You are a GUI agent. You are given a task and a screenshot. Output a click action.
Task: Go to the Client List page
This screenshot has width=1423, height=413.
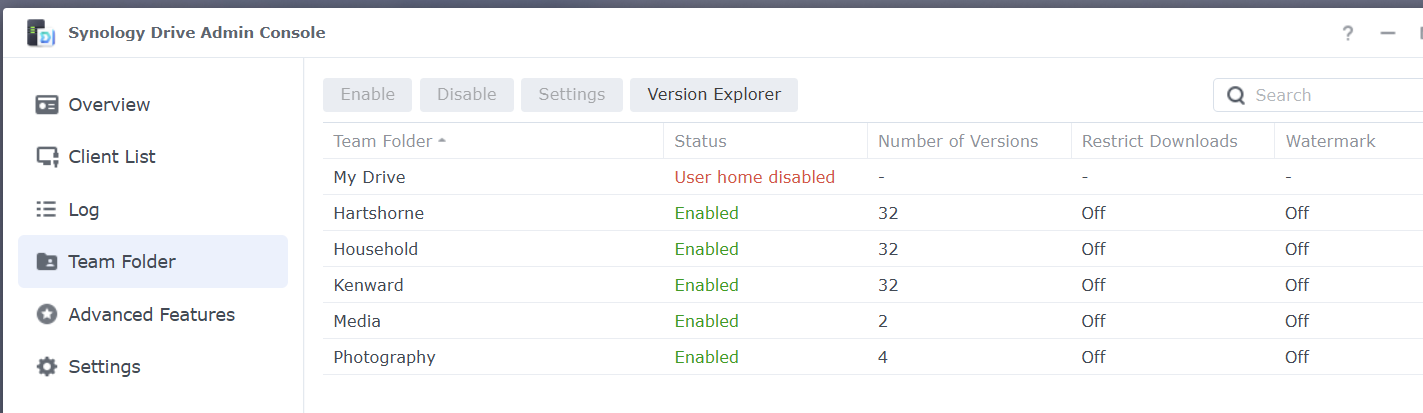tap(111, 157)
